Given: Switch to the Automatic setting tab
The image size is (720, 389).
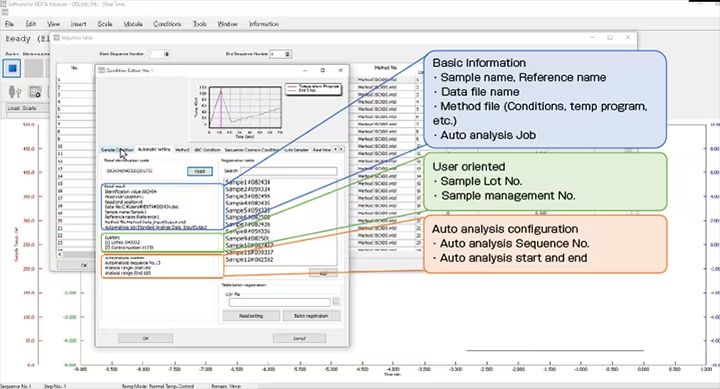Looking at the screenshot, I should point(154,149).
